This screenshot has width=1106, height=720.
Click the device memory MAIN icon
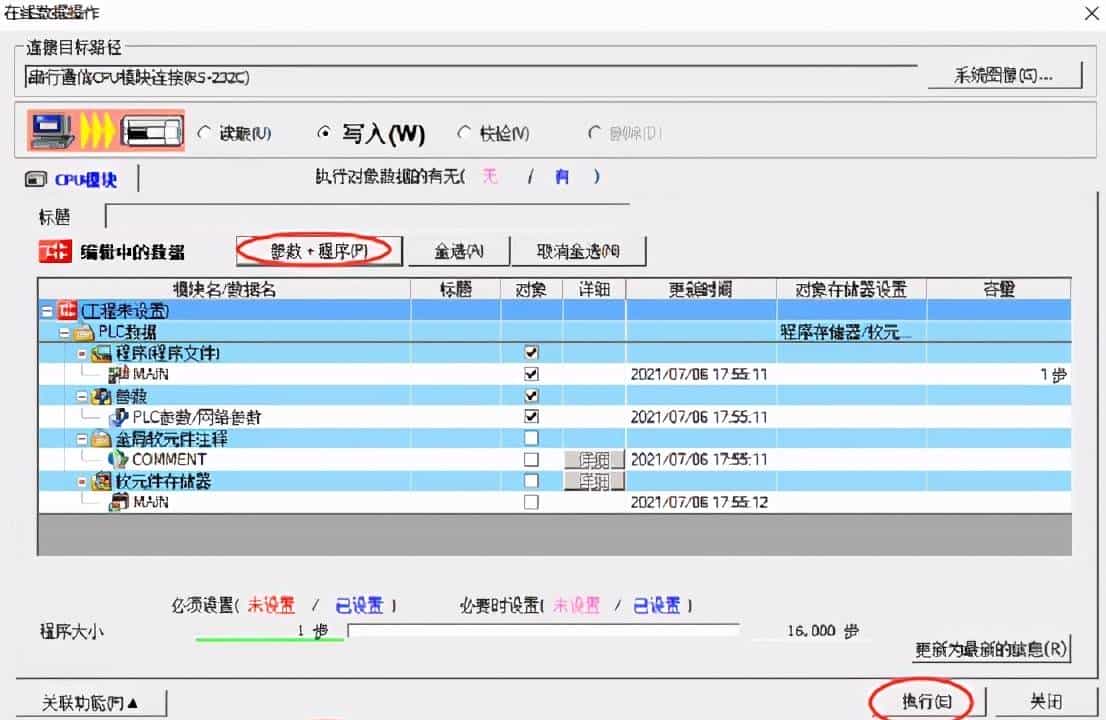pyautogui.click(x=118, y=500)
